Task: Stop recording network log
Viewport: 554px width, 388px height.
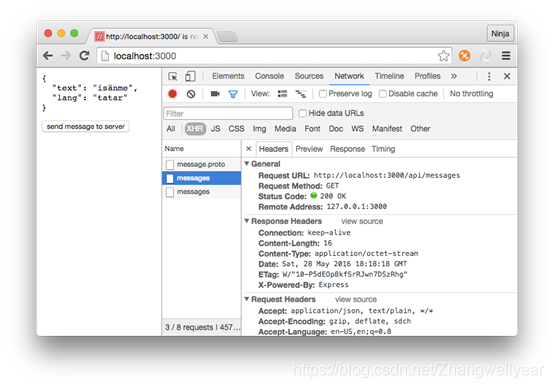Action: (x=172, y=94)
